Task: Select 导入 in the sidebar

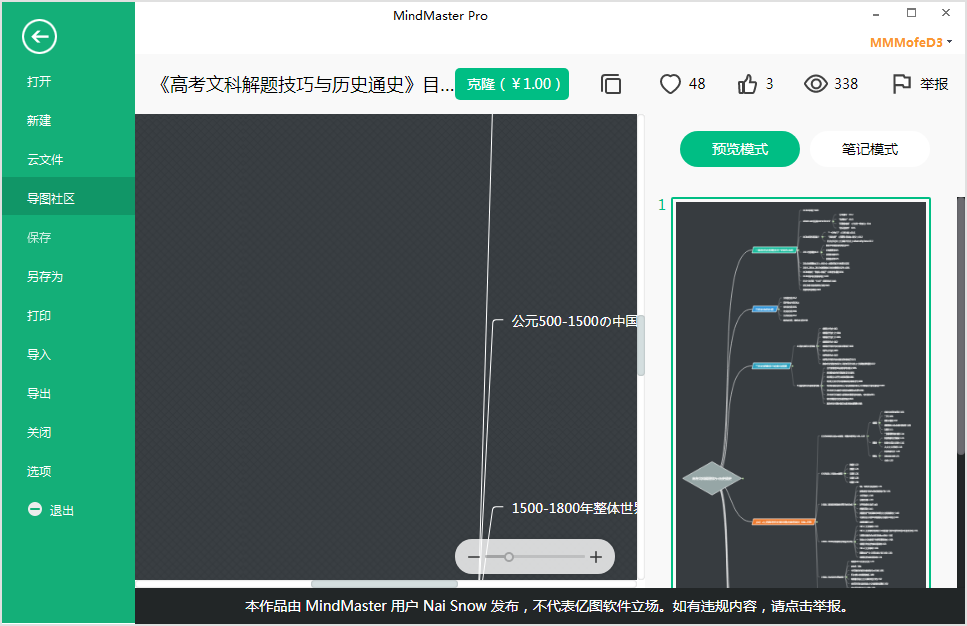Action: pos(39,354)
